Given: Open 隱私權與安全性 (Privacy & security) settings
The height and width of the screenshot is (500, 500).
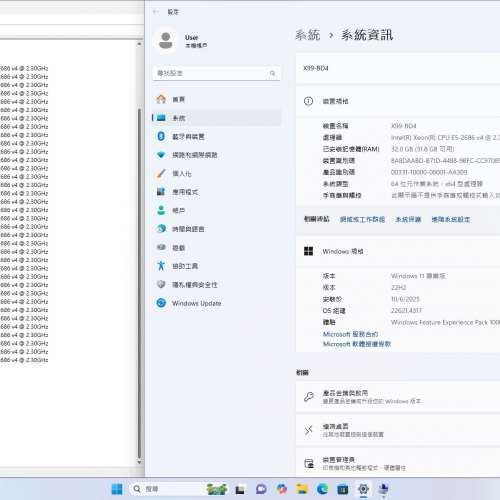Looking at the screenshot, I should click(217, 284).
